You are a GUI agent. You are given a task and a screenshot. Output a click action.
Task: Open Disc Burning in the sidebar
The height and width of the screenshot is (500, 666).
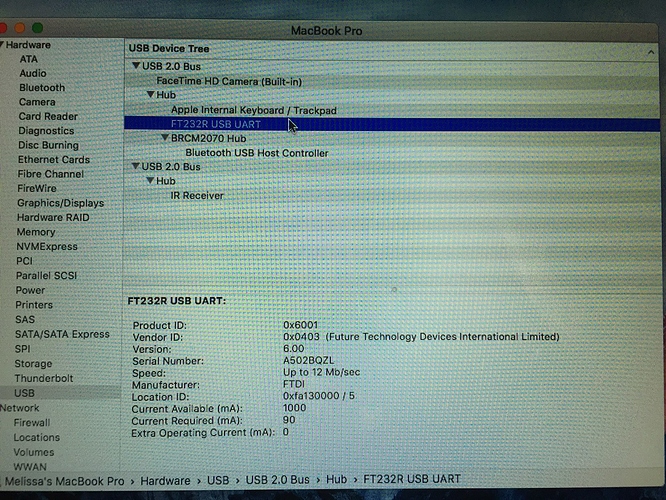point(48,145)
